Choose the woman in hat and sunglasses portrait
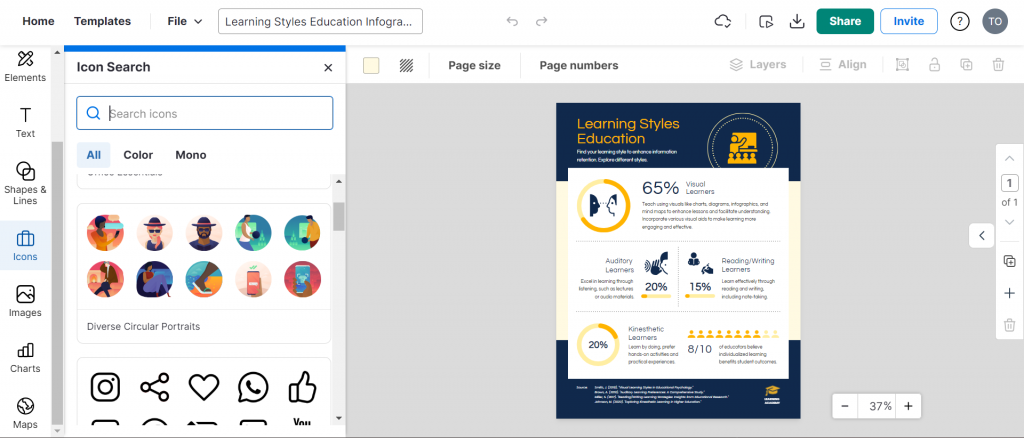1024x438 pixels. (x=155, y=233)
